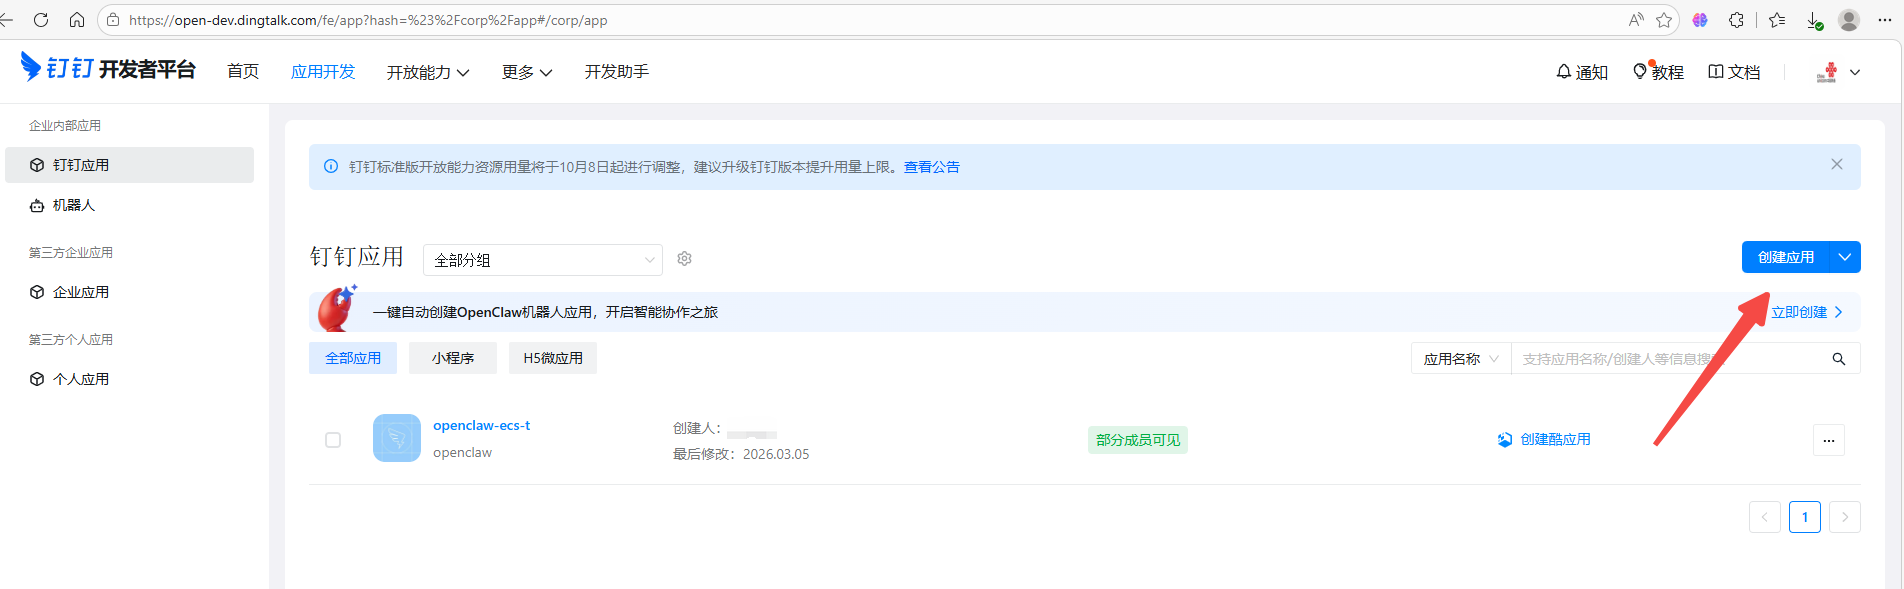Open browser profile avatar
Image resolution: width=1904 pixels, height=589 pixels.
(1849, 20)
